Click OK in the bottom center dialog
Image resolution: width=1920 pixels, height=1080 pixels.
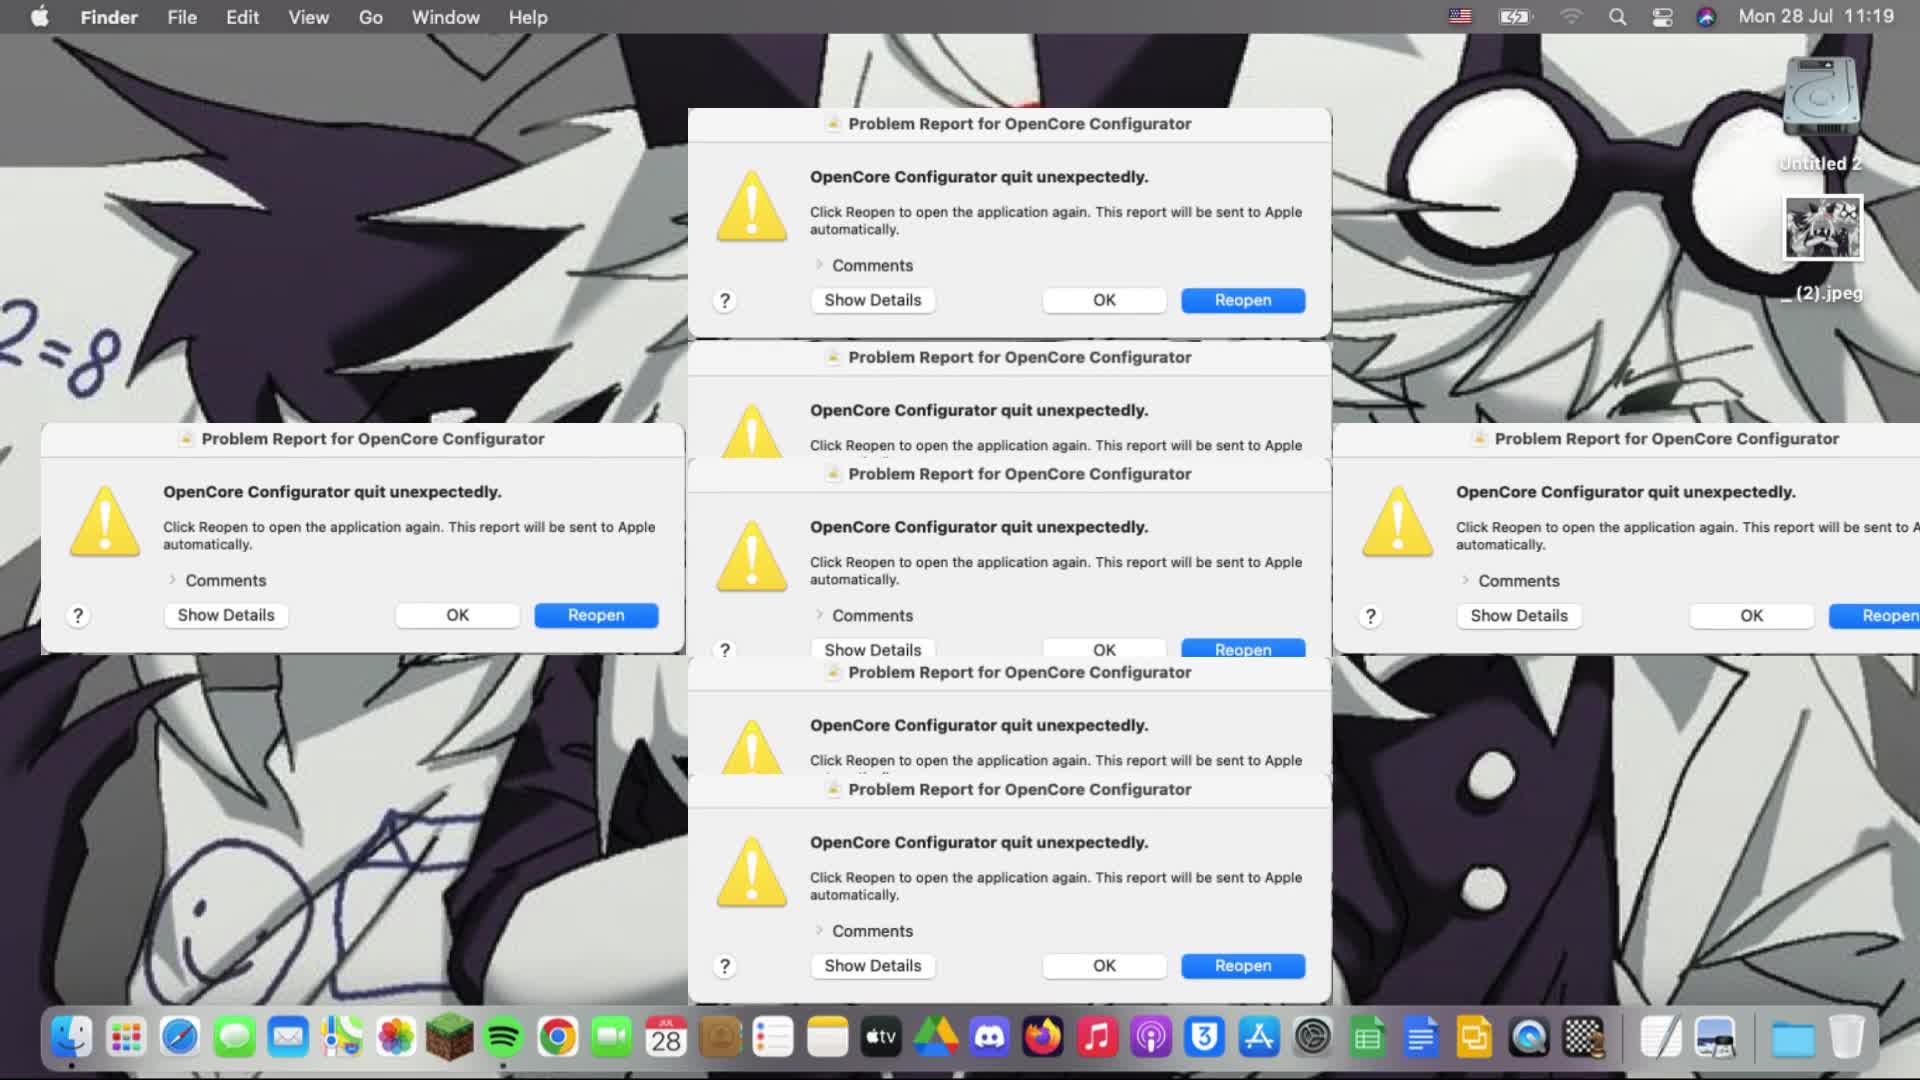(x=1104, y=966)
